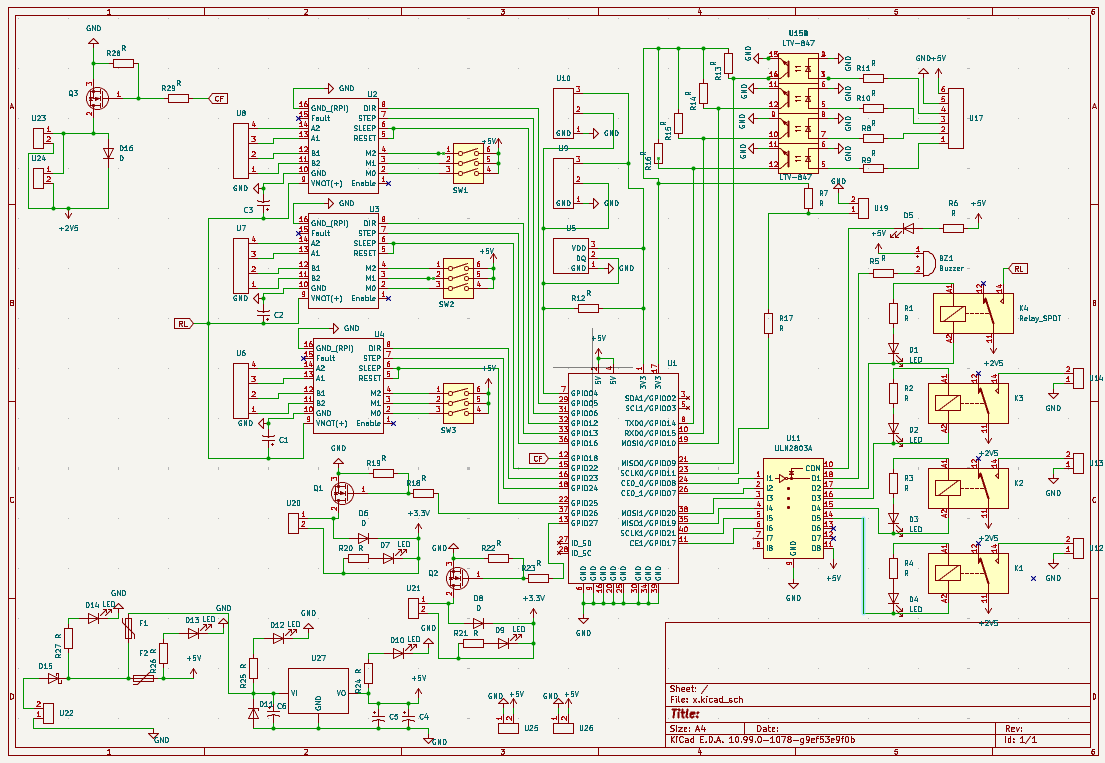The width and height of the screenshot is (1105, 763).
Task: Select the U23 two-pin connector
Action: pyautogui.click(x=39, y=138)
